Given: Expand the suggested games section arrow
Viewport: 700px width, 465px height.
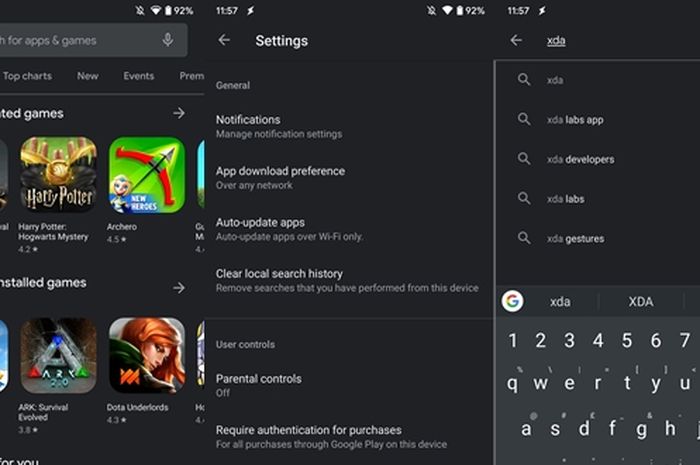Looking at the screenshot, I should 179,113.
